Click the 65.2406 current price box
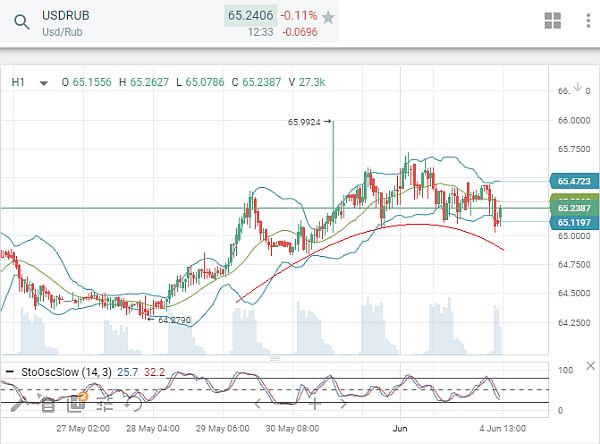Screen dimensions: 600x444 [250, 16]
